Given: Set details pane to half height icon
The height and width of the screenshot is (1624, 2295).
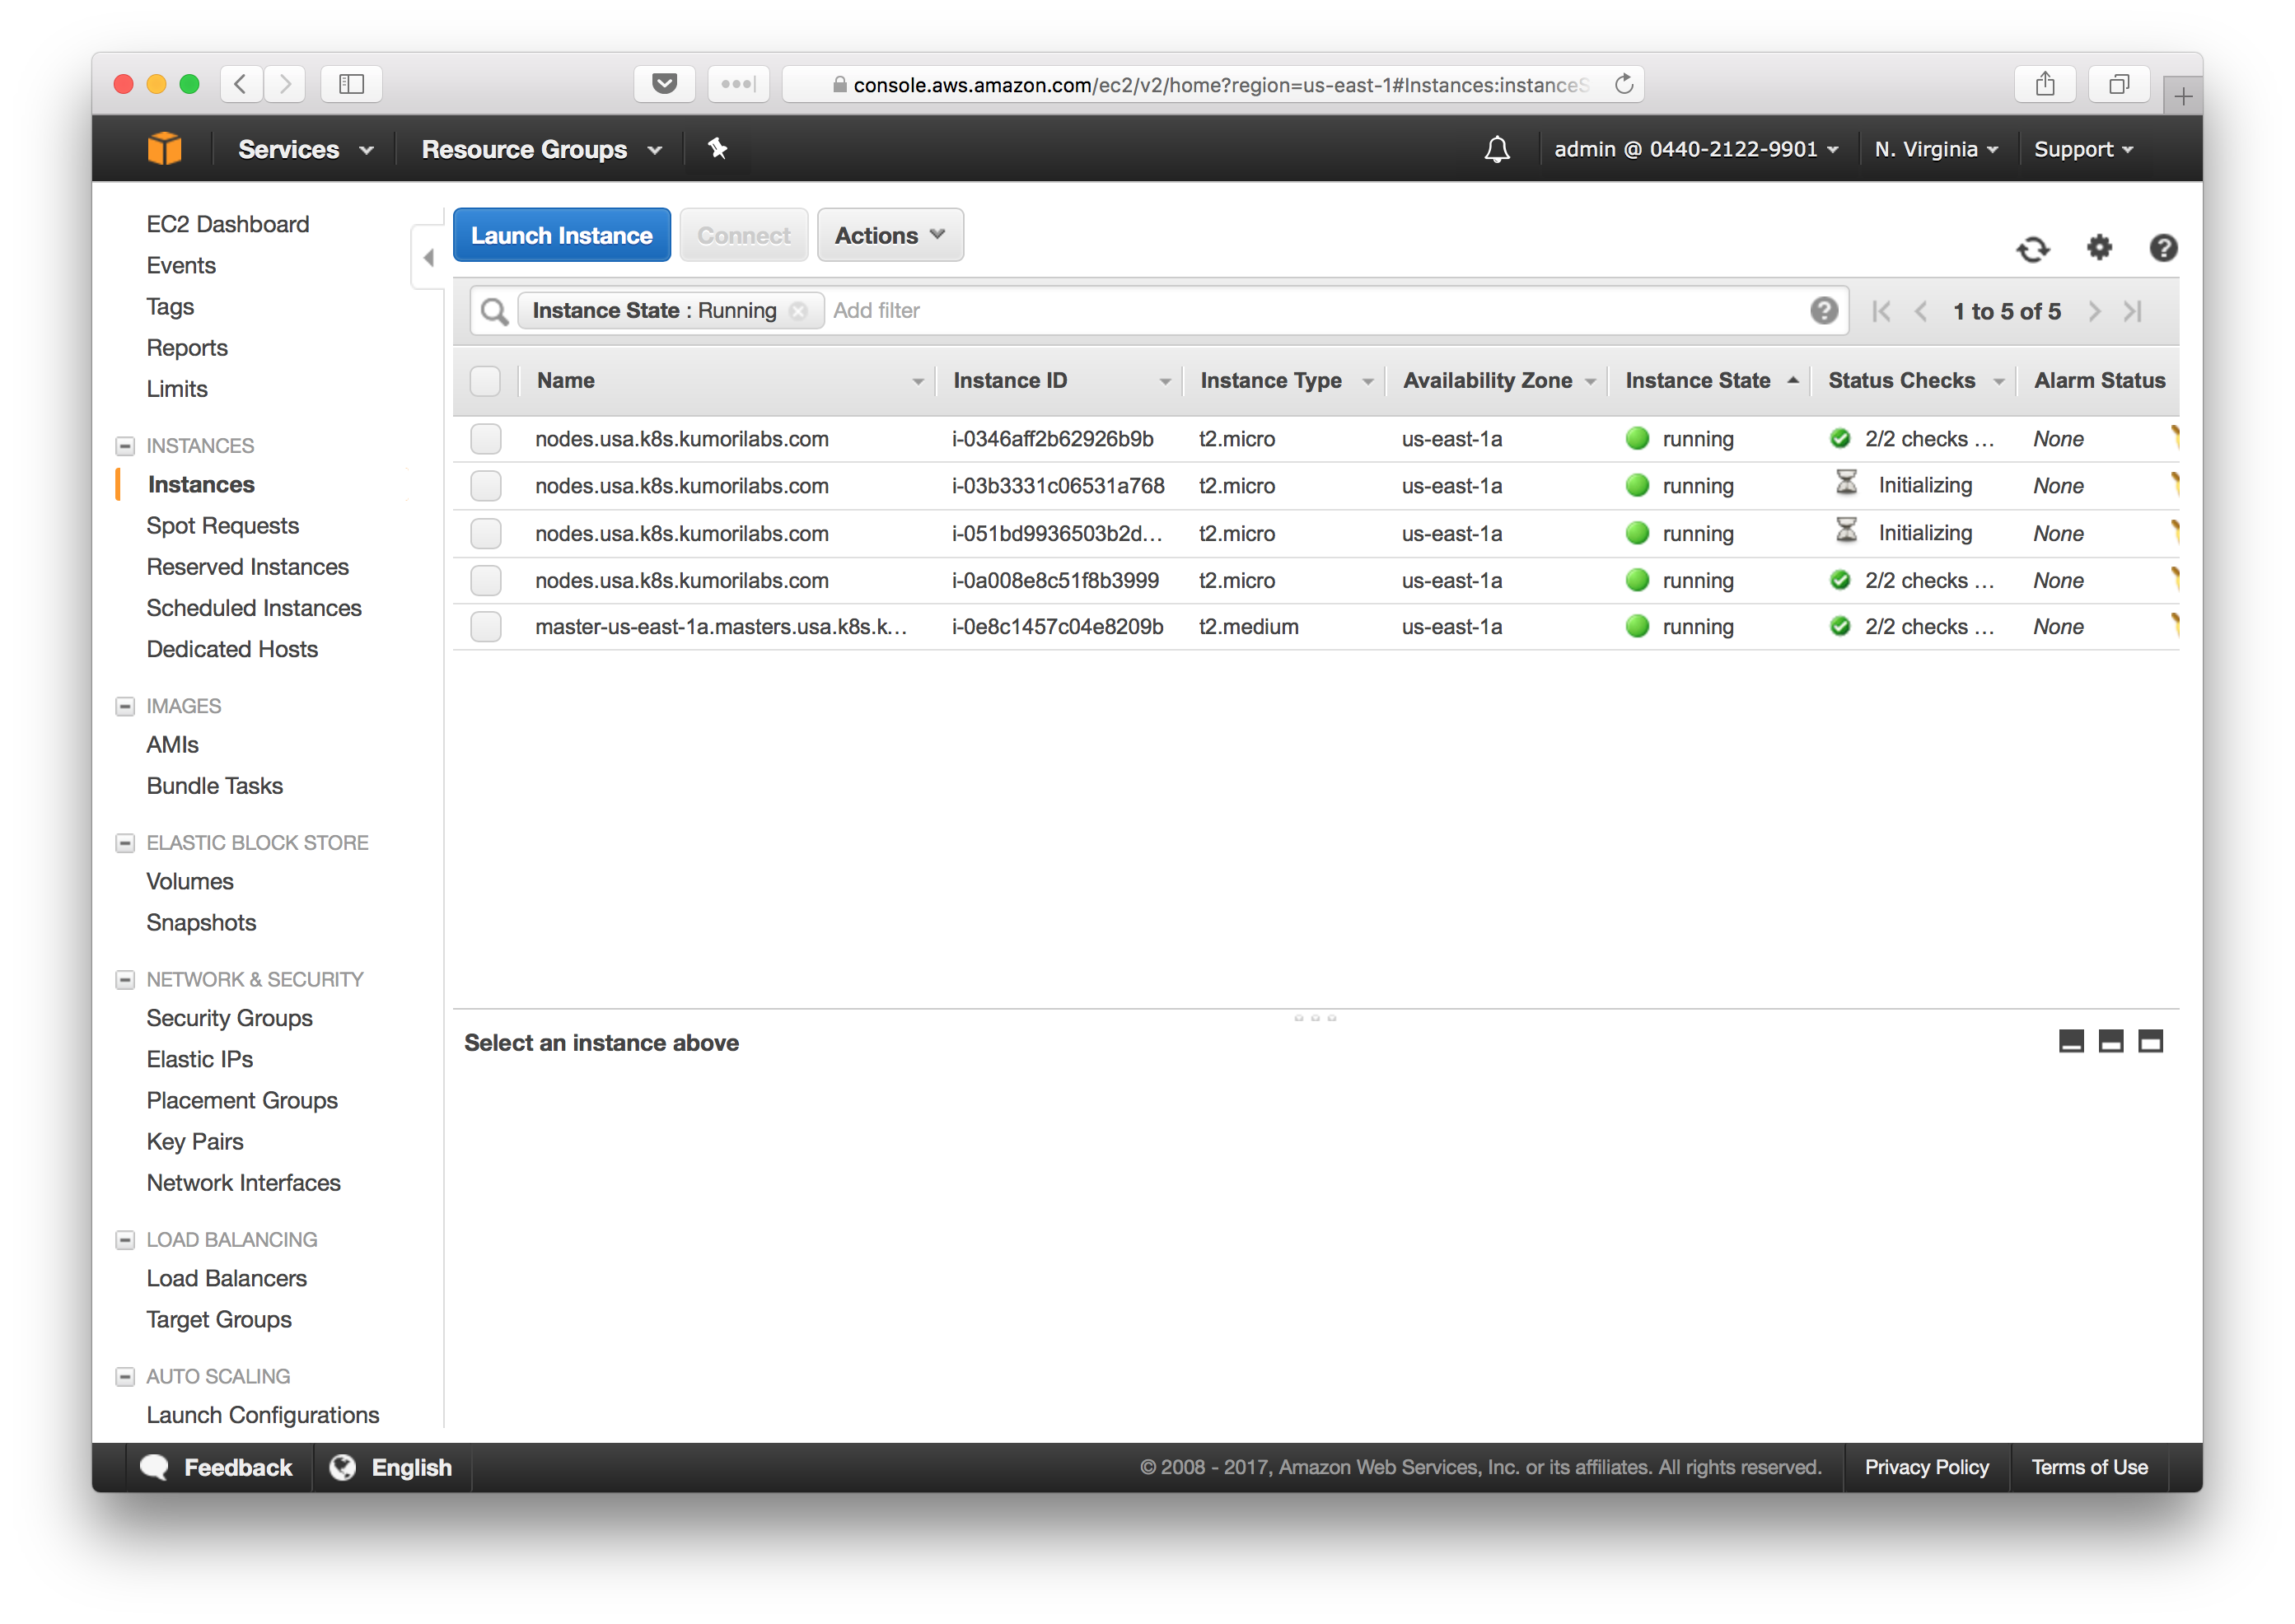Looking at the screenshot, I should tap(2110, 1041).
